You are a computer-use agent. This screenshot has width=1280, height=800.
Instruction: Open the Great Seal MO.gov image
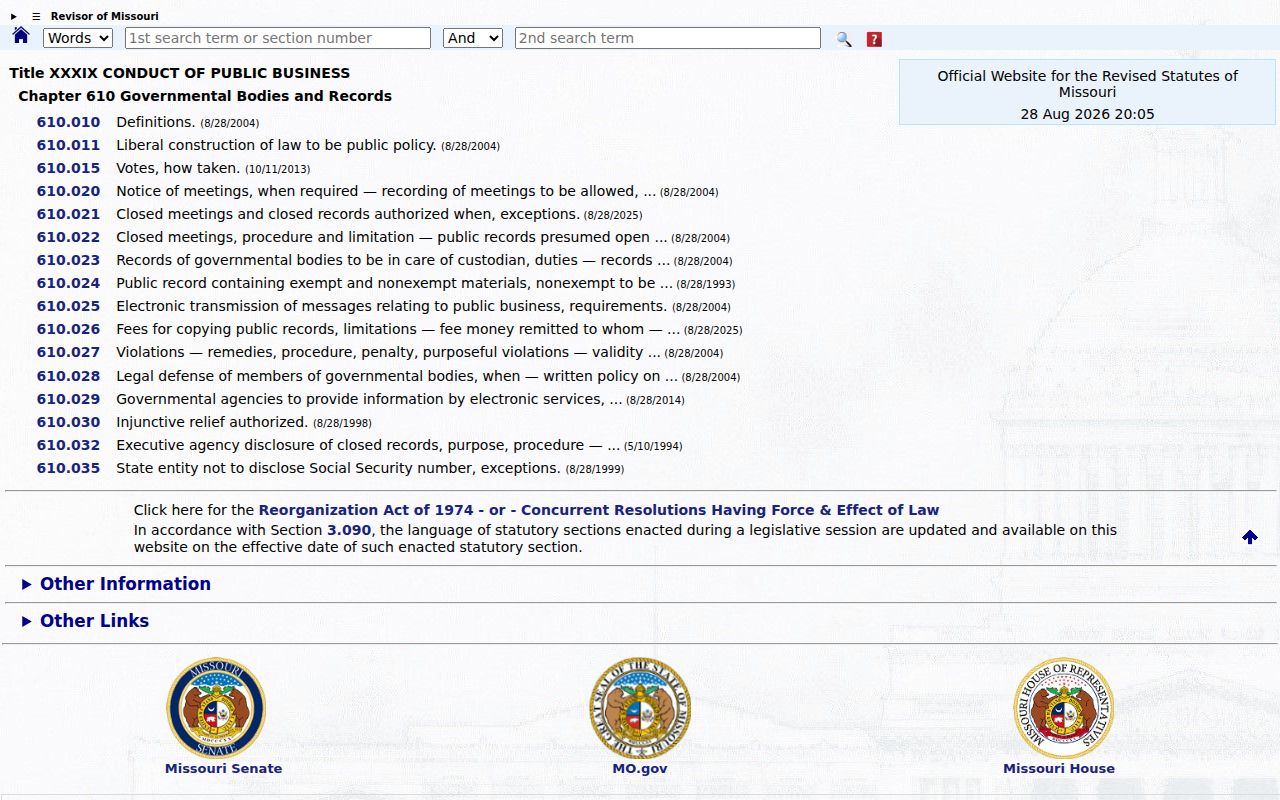640,708
